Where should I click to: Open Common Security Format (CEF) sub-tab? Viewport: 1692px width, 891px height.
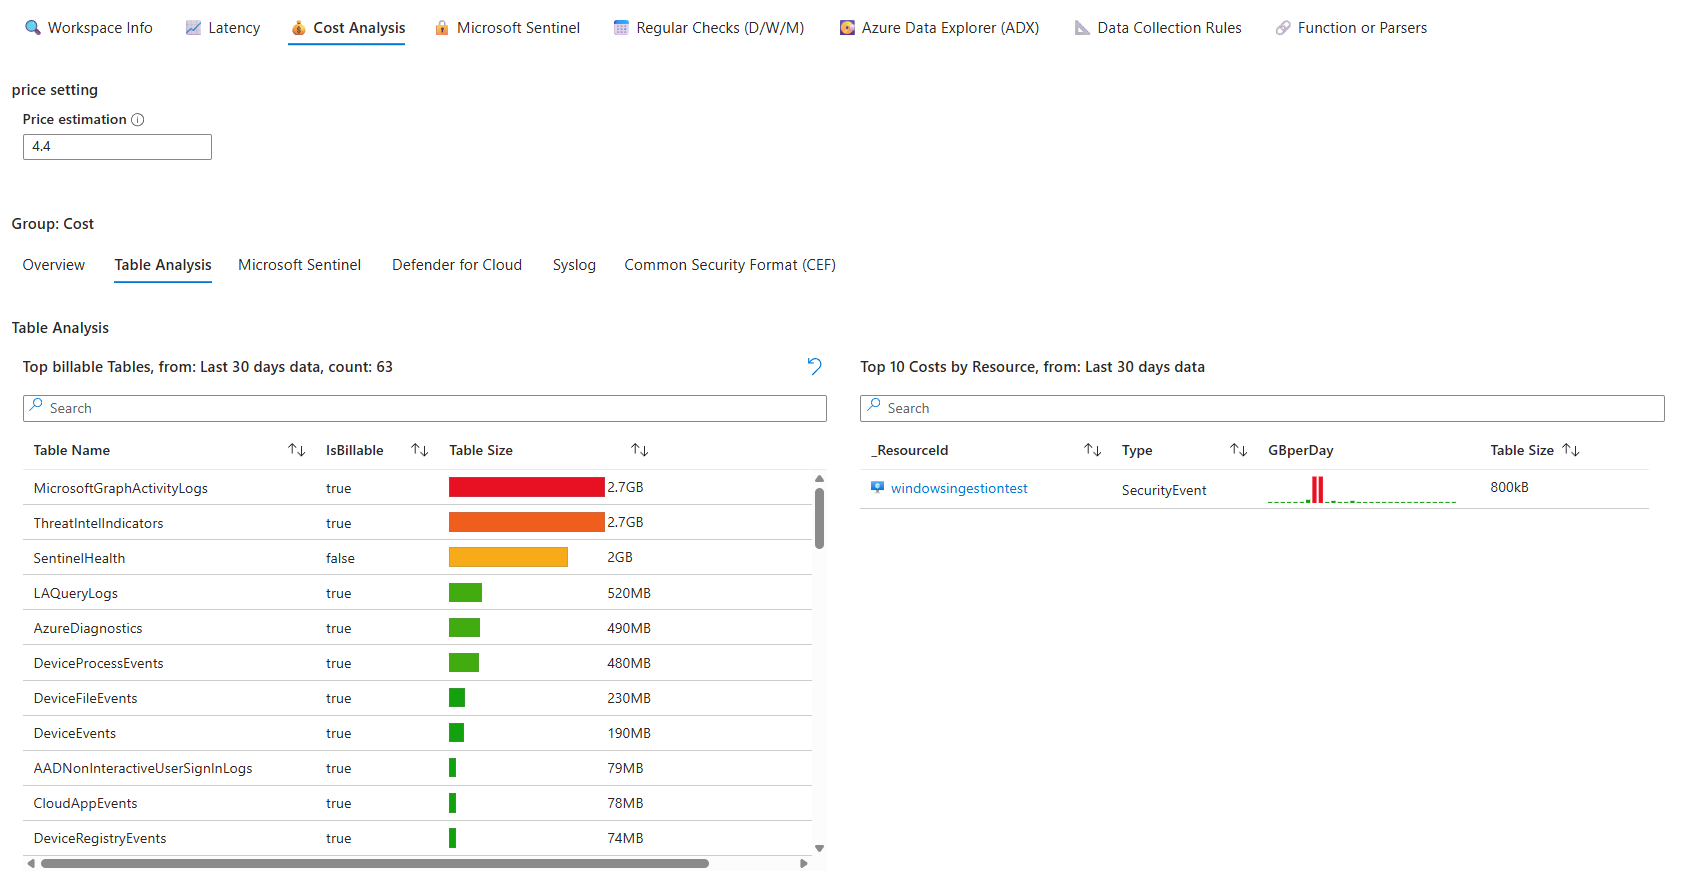click(x=730, y=265)
